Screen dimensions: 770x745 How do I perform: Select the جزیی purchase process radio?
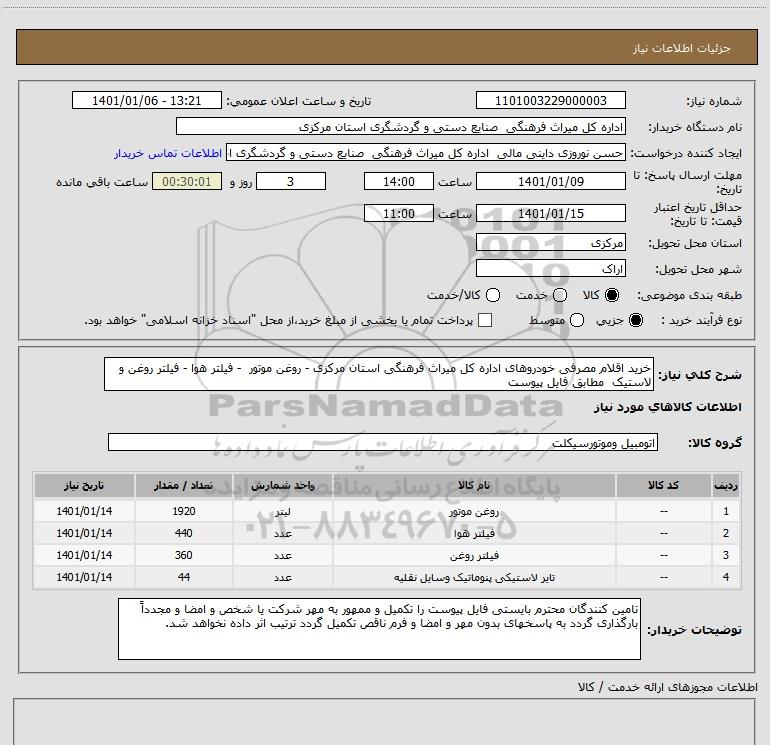point(635,320)
